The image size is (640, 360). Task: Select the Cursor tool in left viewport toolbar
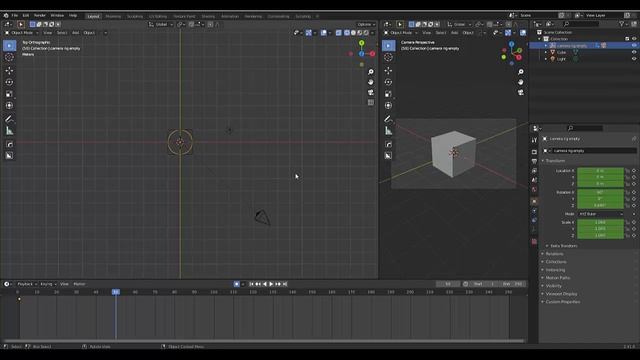point(9,58)
